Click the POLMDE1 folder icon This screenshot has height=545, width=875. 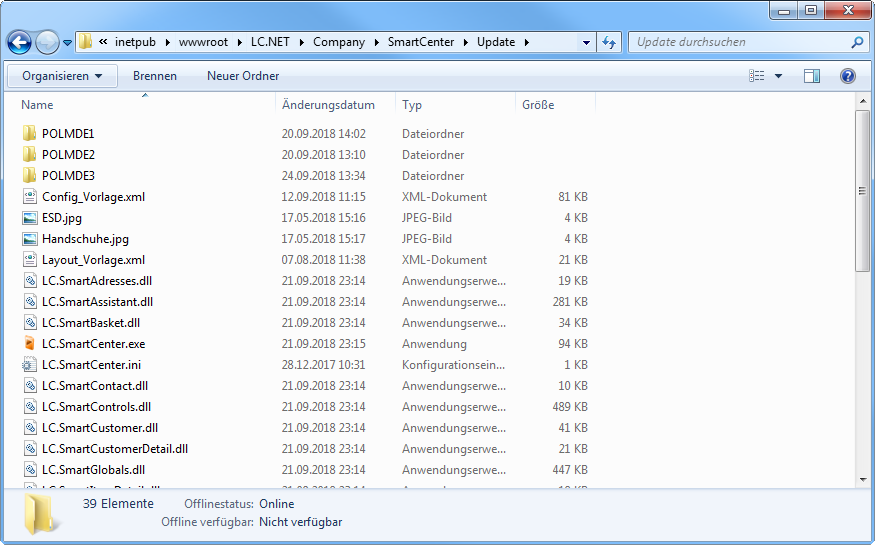click(29, 134)
